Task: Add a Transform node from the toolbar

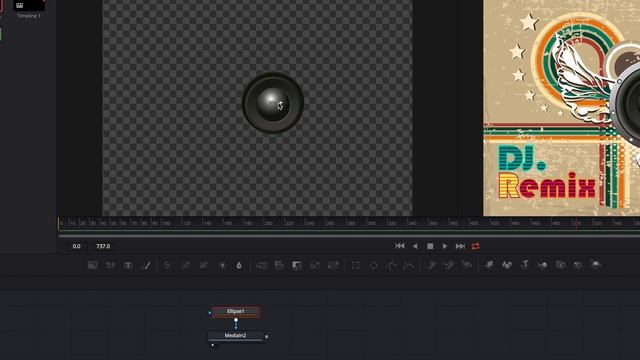Action: pyautogui.click(x=333, y=265)
